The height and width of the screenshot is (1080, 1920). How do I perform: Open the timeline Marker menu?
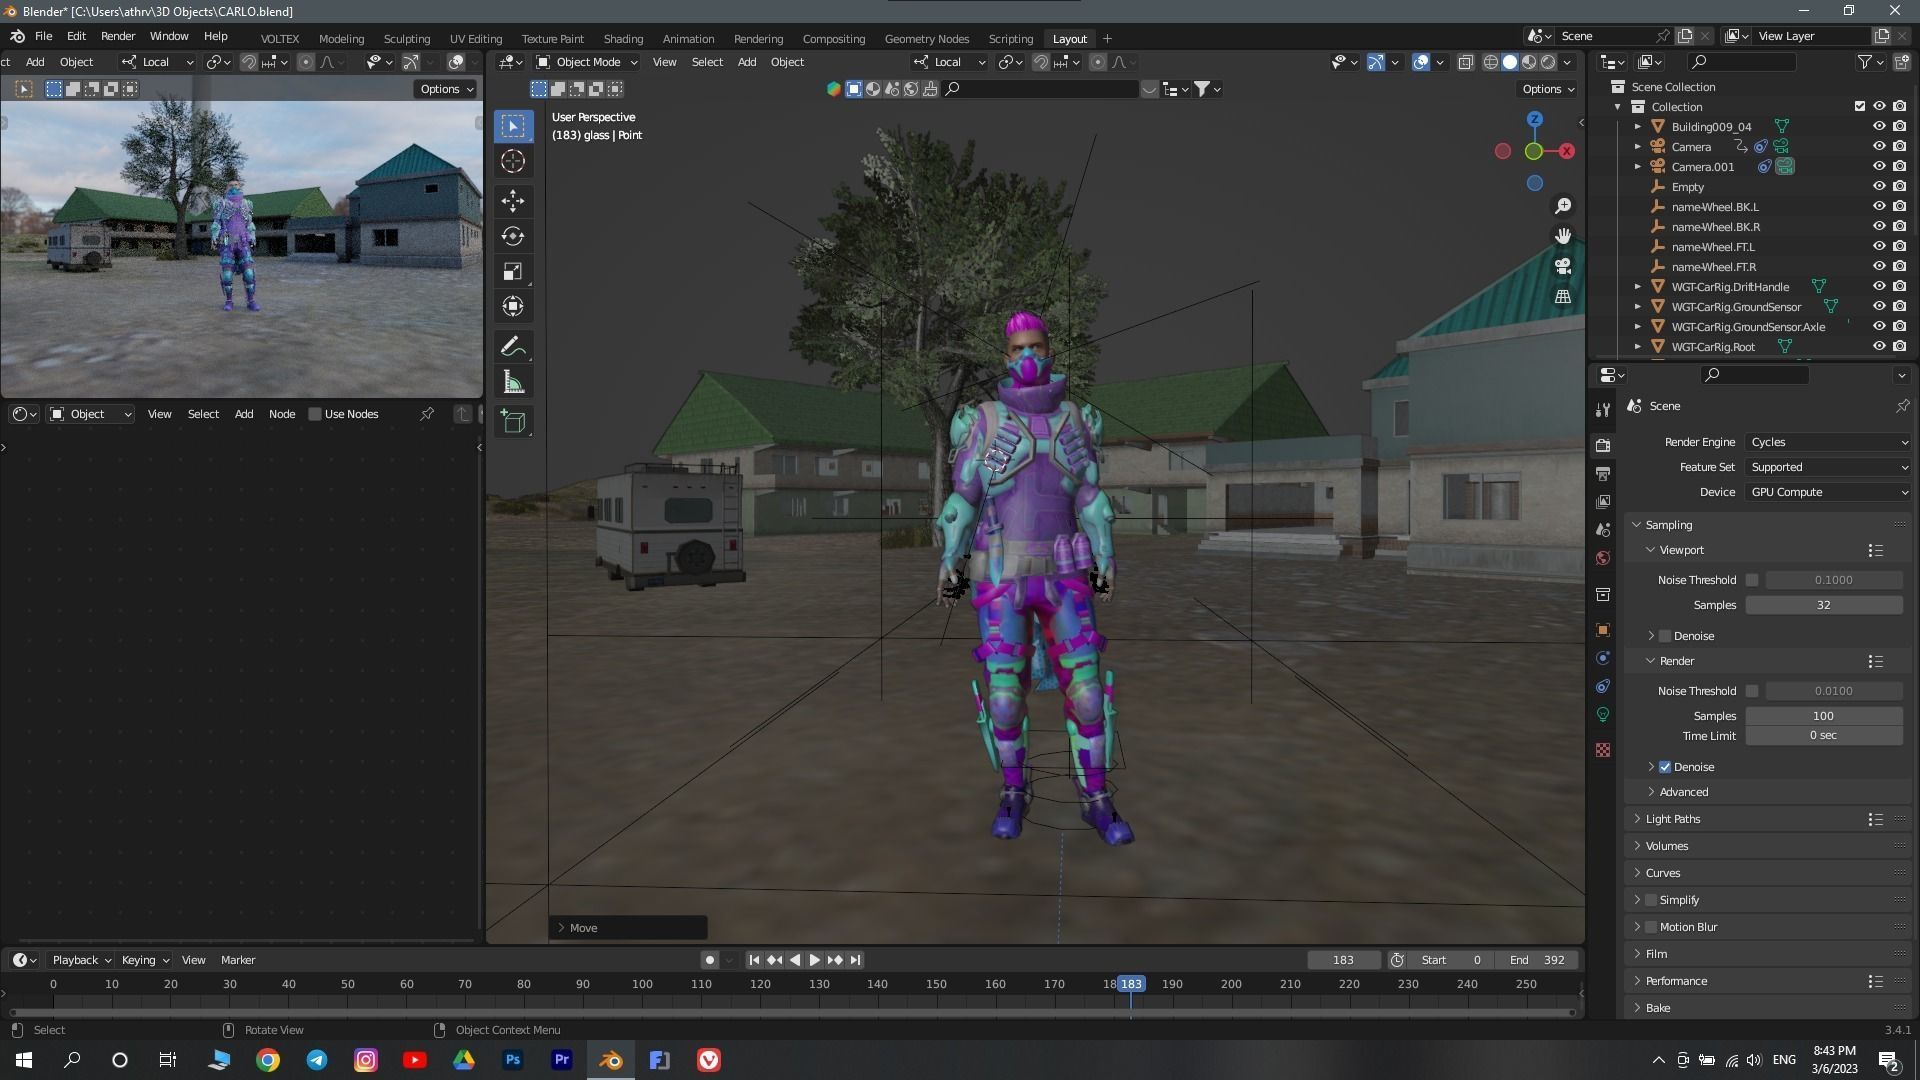coord(238,960)
